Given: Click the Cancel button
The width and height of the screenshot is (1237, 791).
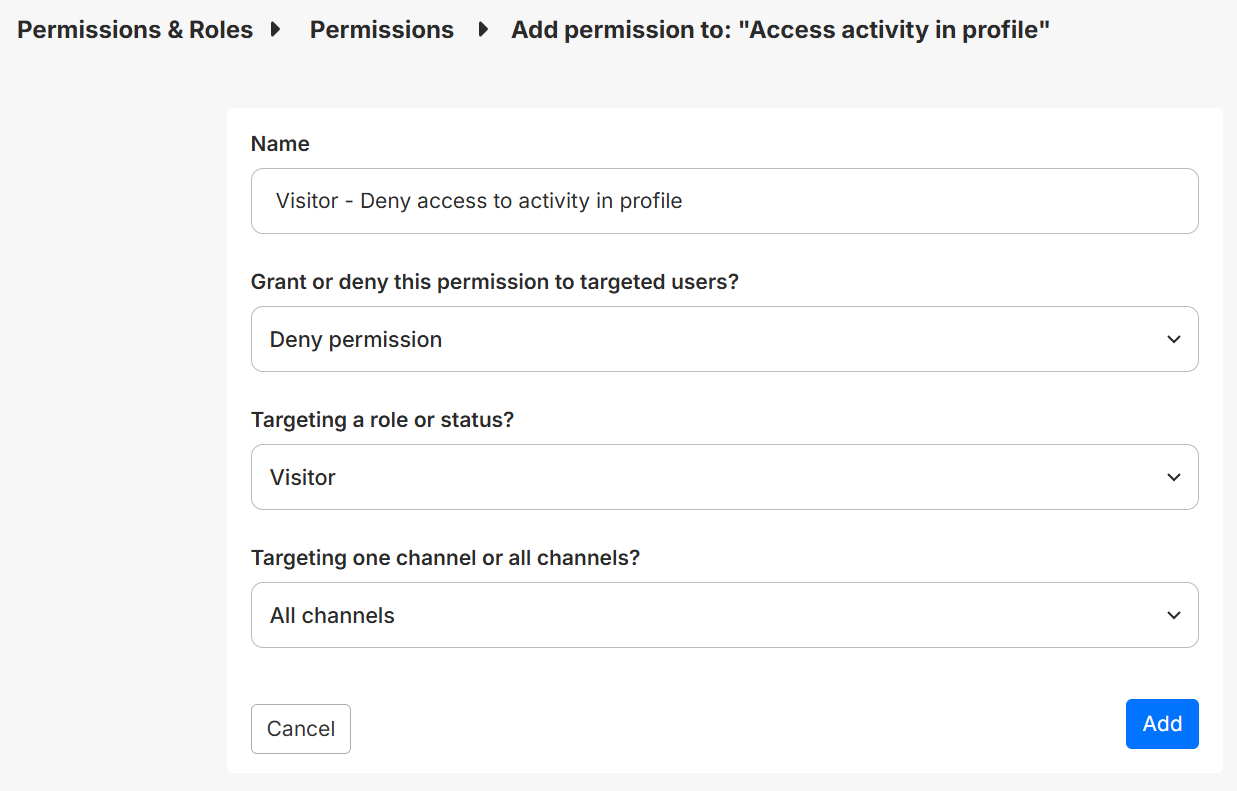Looking at the screenshot, I should click(x=300, y=729).
